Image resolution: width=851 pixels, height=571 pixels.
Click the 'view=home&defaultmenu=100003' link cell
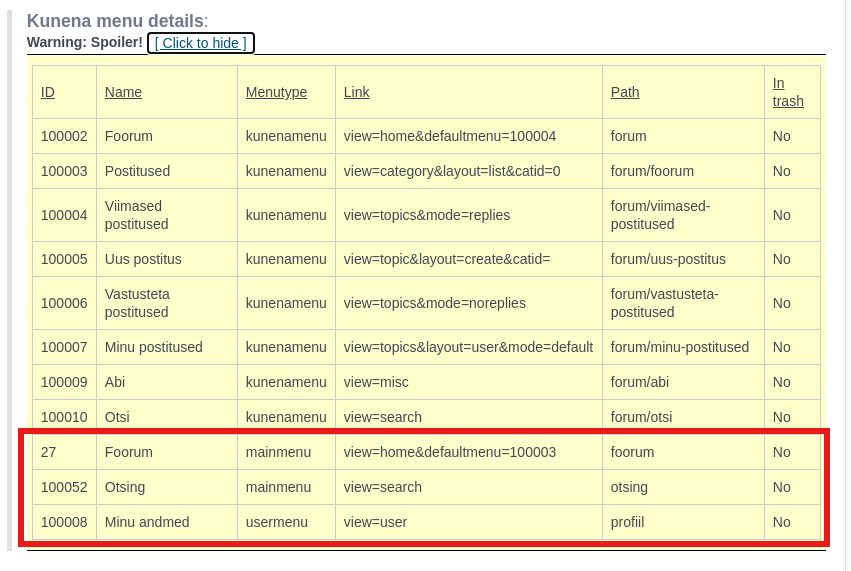(449, 452)
